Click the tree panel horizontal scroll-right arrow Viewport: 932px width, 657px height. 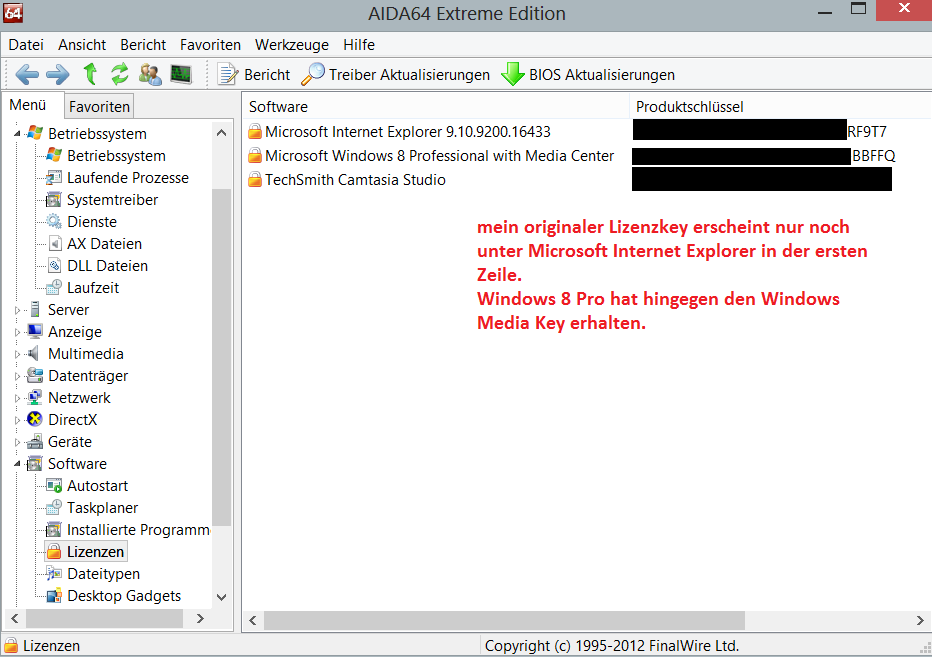point(200,618)
